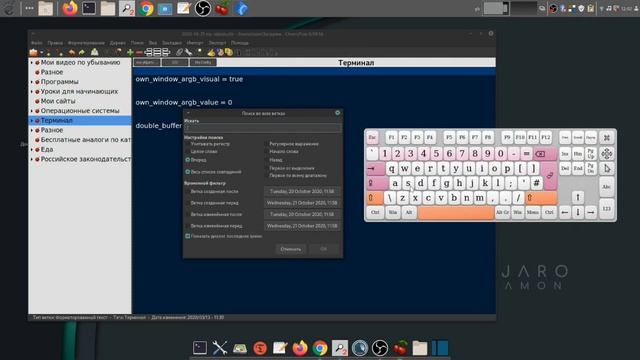
Task: Click the 'Abc' button on the on-screen keyboard
Action: 607,187
